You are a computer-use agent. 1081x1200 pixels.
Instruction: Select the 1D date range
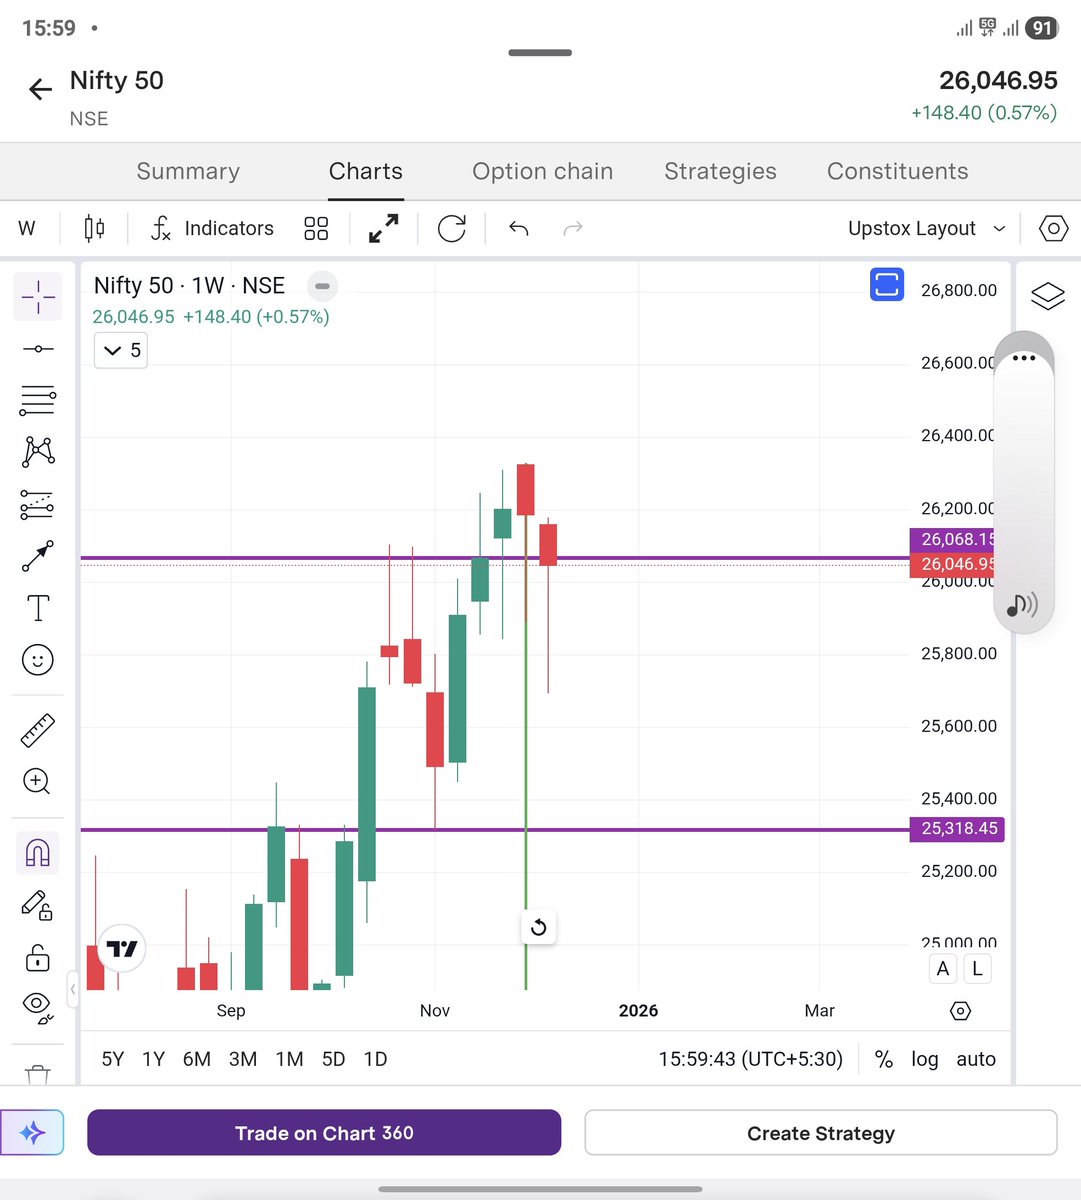tap(375, 1059)
